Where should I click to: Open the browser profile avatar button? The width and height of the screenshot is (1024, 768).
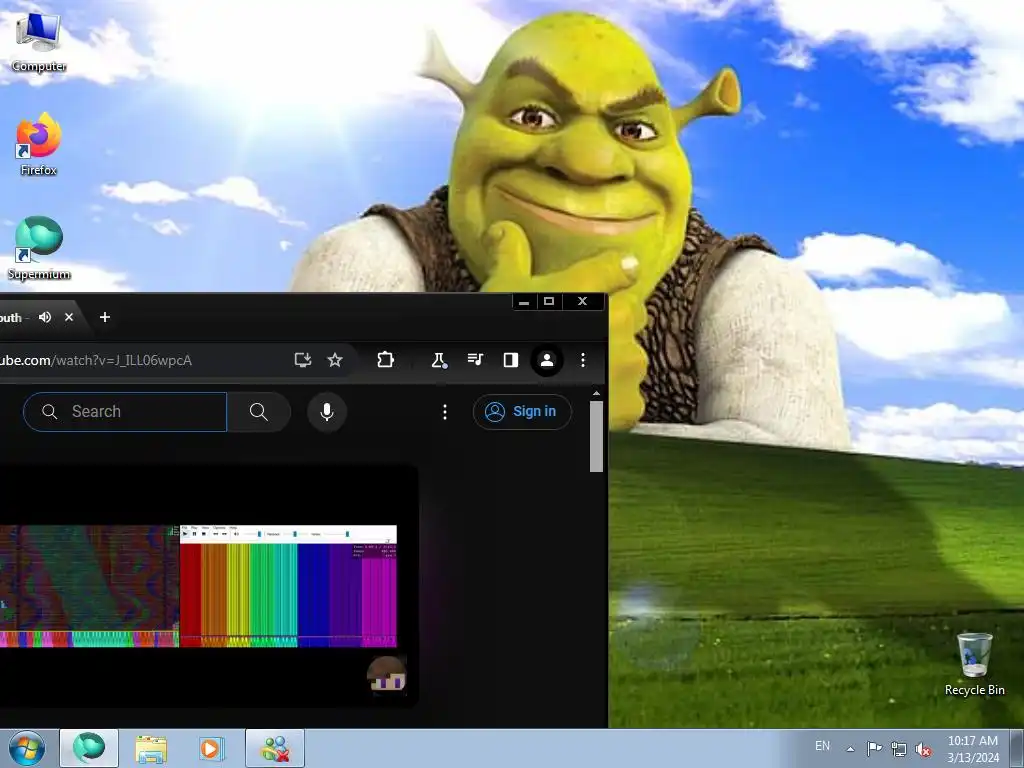coord(547,360)
